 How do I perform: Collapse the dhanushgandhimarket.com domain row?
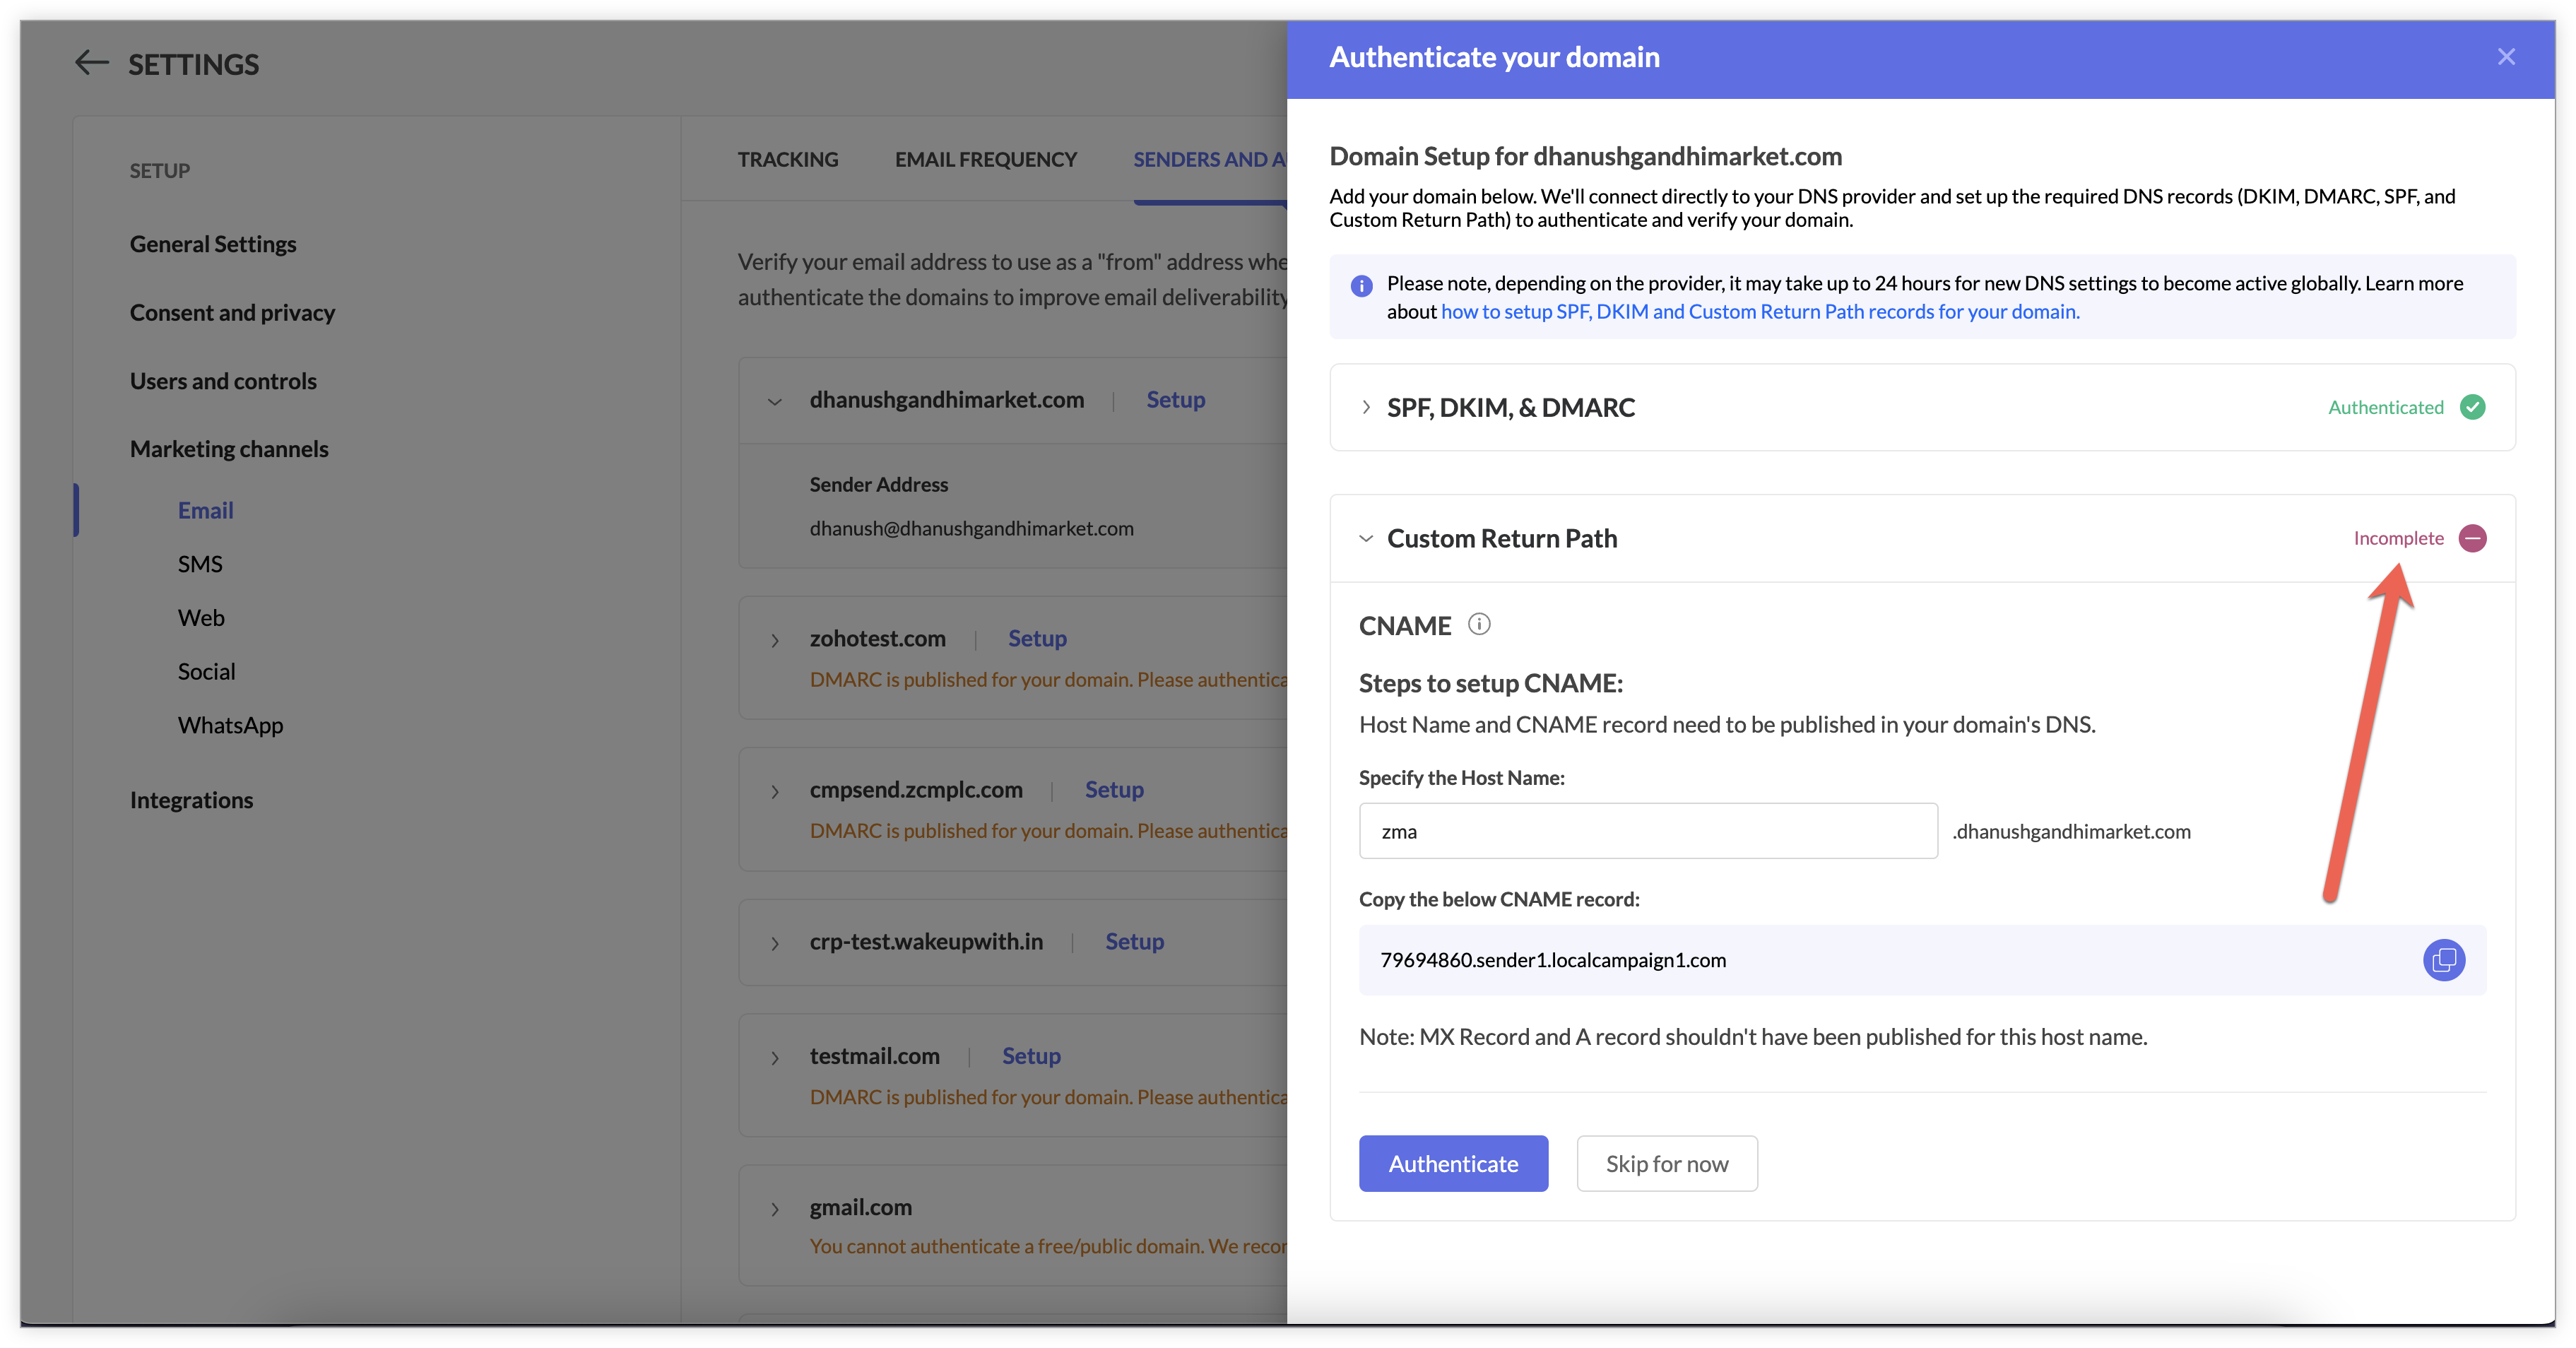[x=774, y=402]
